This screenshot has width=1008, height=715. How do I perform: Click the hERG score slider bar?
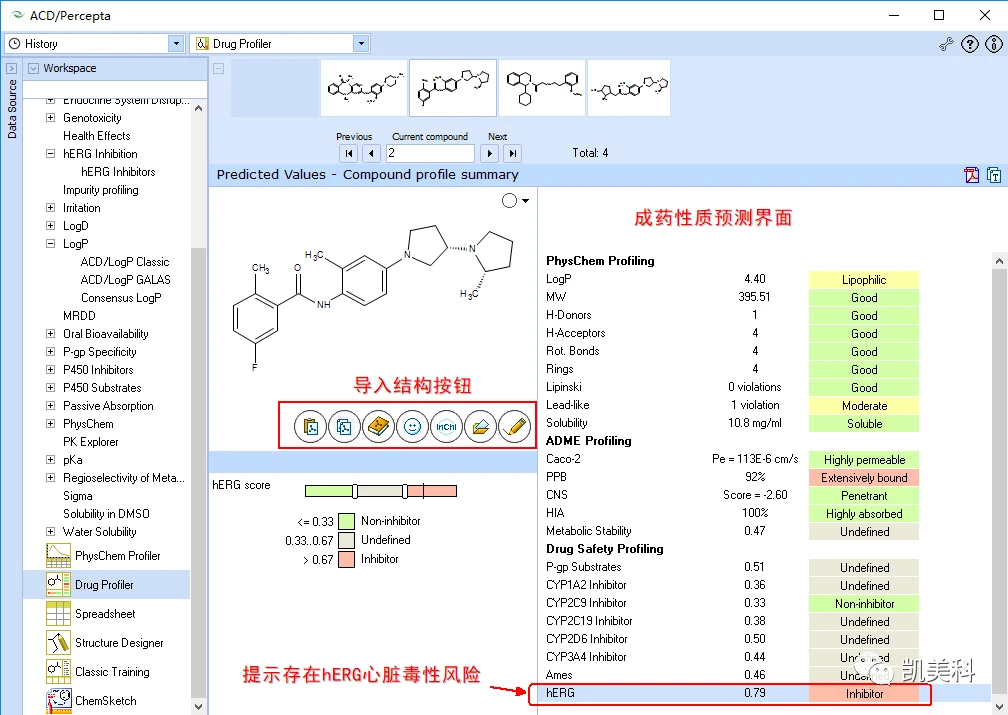(381, 491)
